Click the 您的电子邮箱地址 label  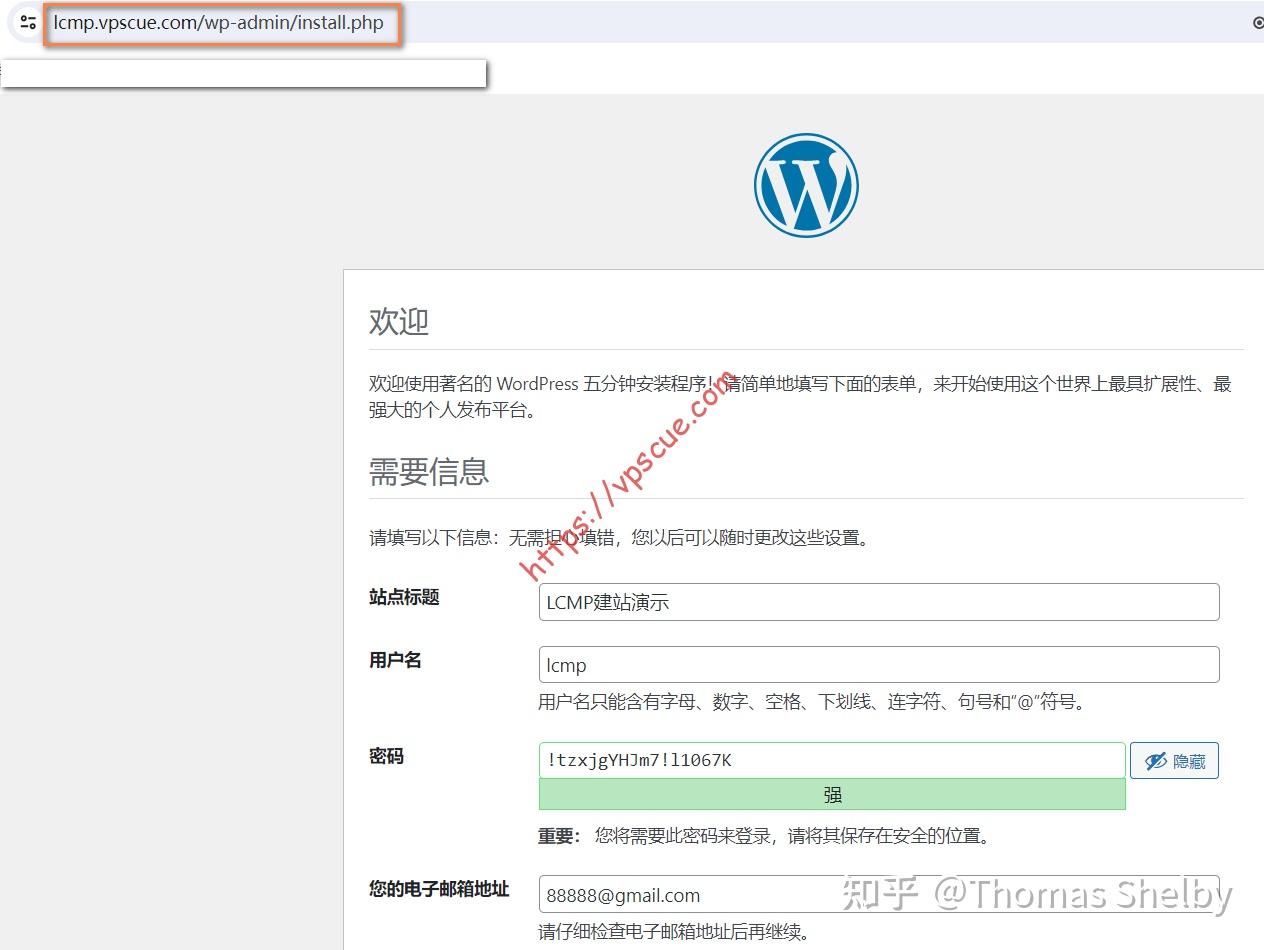438,890
